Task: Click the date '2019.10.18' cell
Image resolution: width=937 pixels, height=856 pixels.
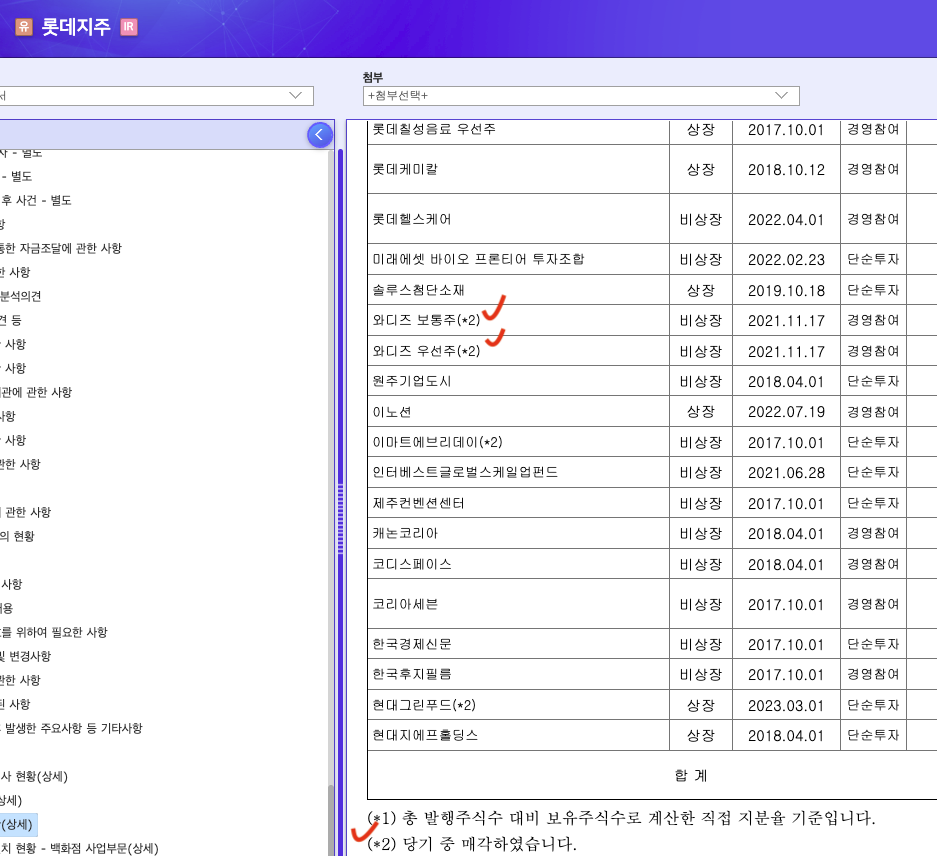Action: (x=786, y=291)
